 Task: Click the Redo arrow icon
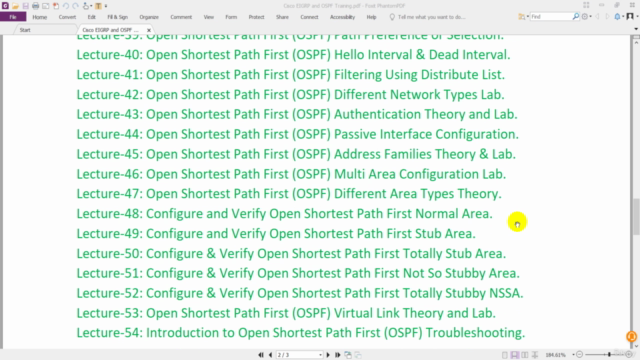click(76, 6)
